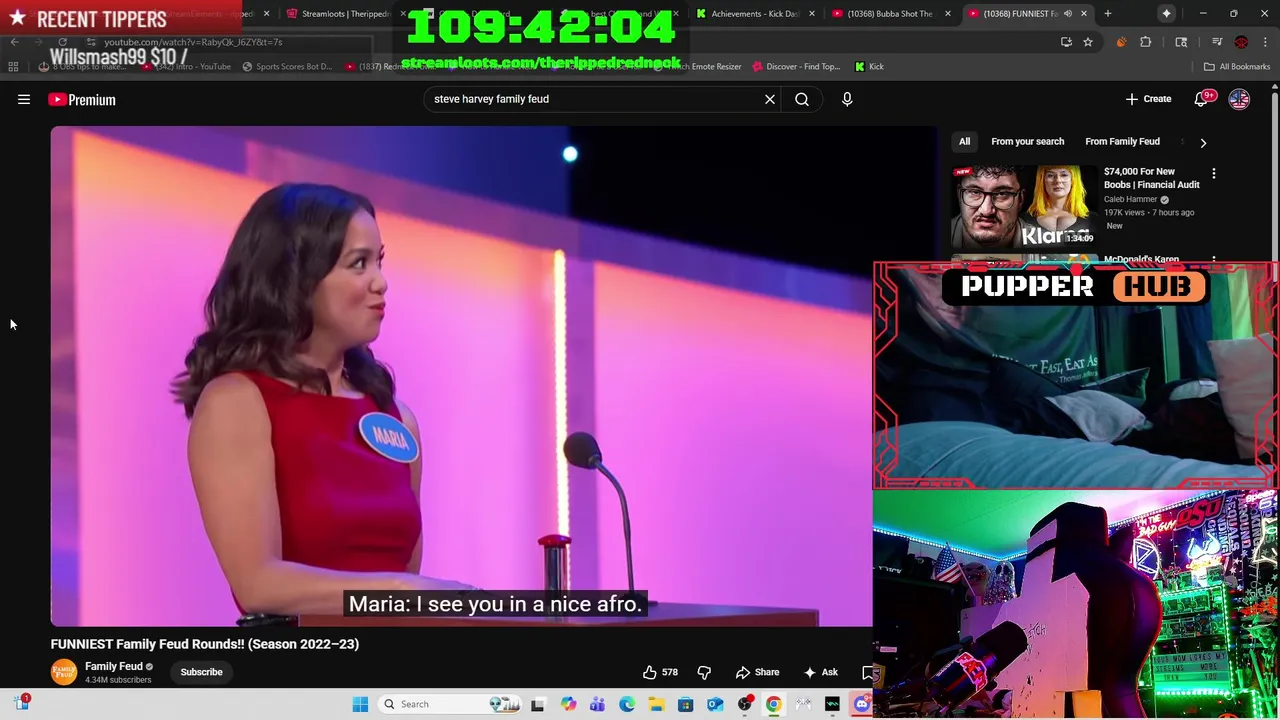Viewport: 1280px width, 720px height.
Task: Switch to the Bubba Shot YouTube tab
Action: pos(888,14)
